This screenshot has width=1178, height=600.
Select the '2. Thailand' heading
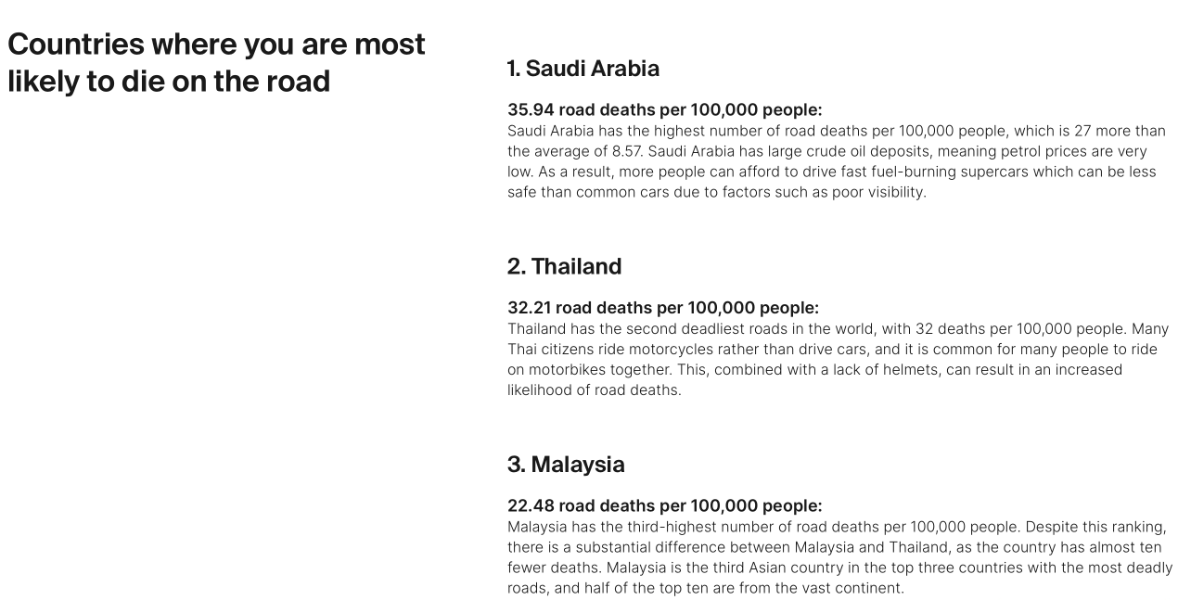(x=564, y=267)
